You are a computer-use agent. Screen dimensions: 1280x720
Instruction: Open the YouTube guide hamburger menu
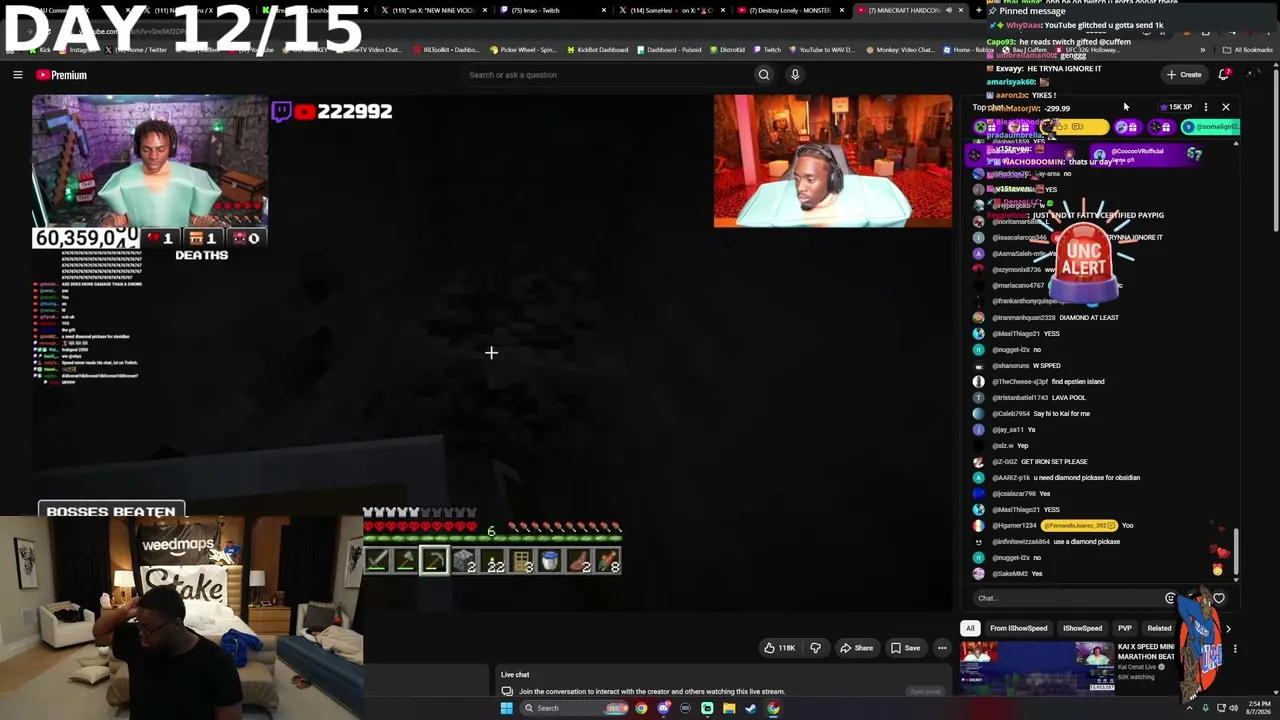click(18, 75)
